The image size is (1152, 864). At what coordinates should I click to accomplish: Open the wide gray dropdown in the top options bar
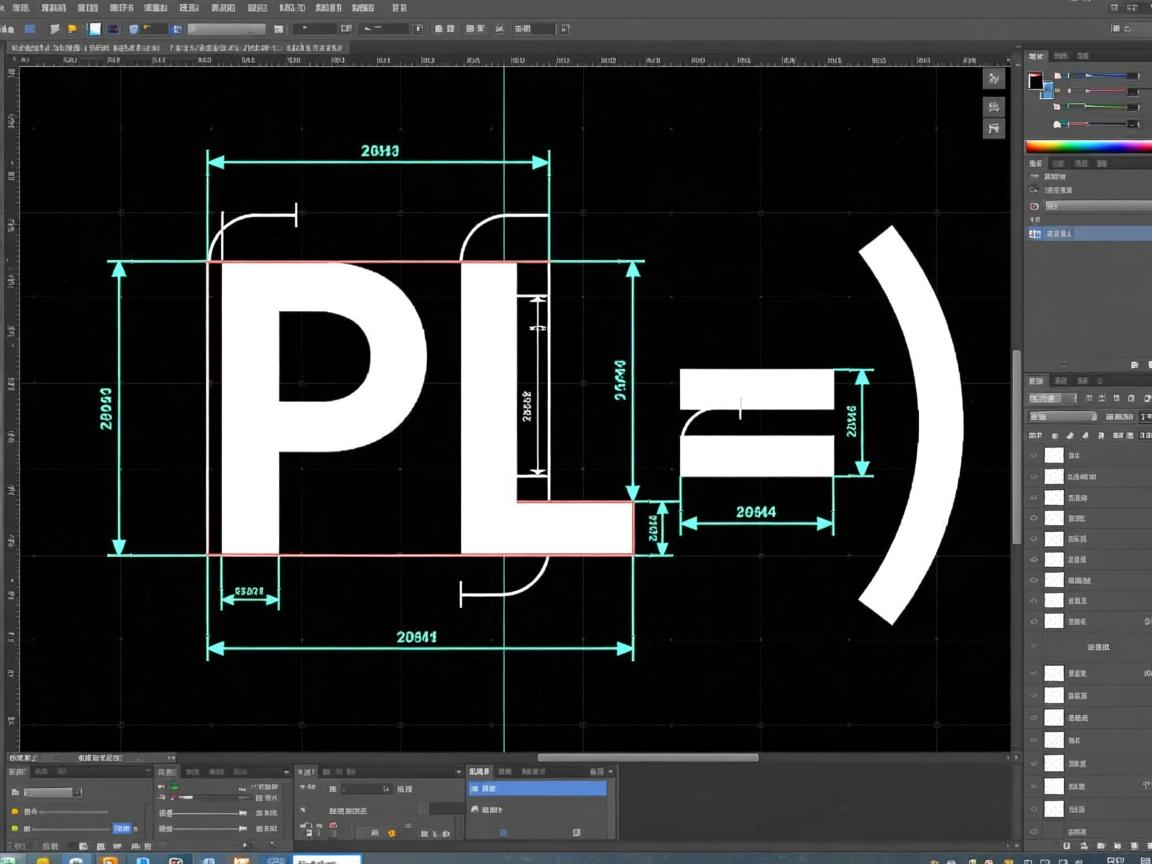pyautogui.click(x=227, y=30)
